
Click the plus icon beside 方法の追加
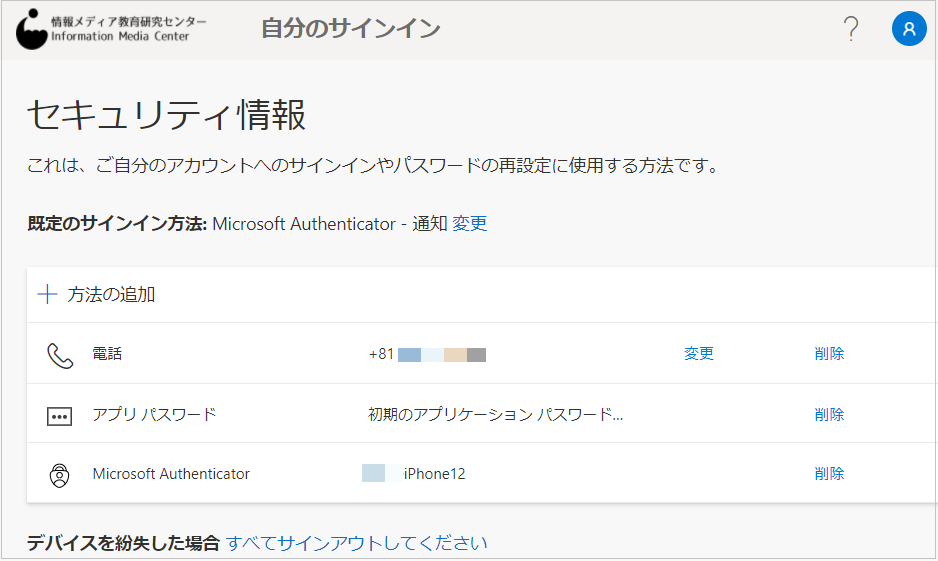coord(47,294)
